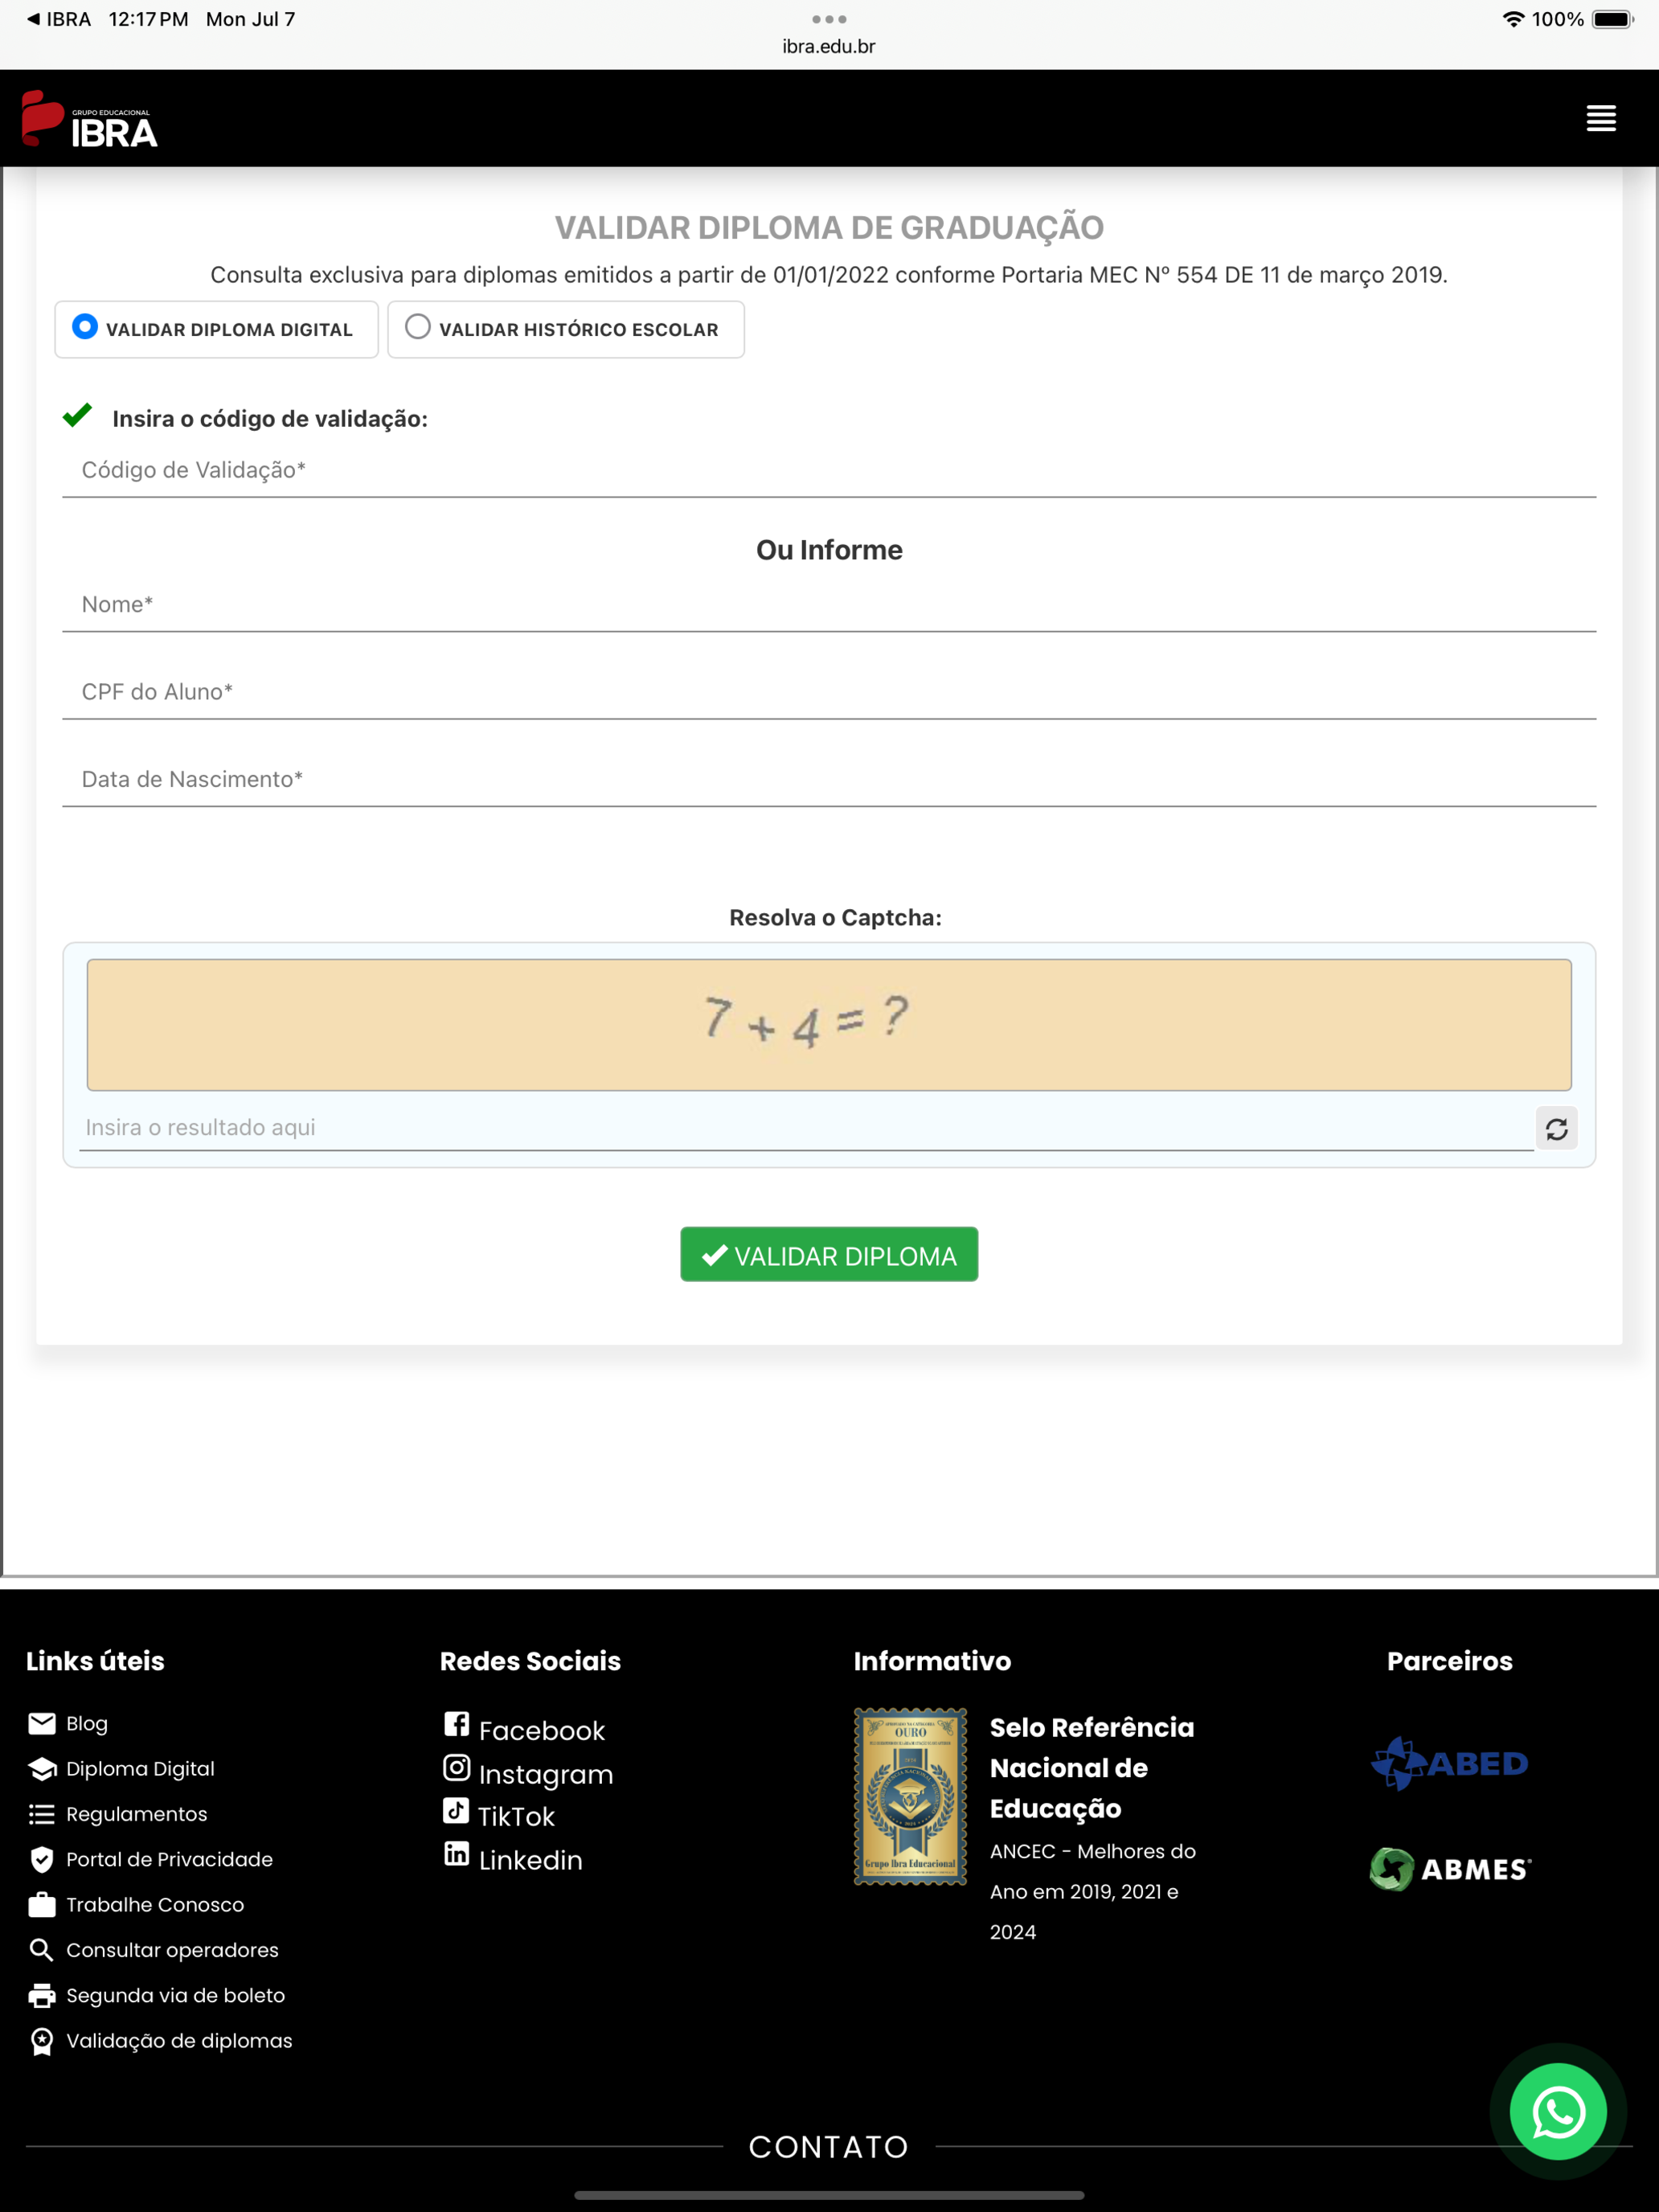This screenshot has height=2212, width=1659.
Task: Open the Diploma Digital link
Action: 140,1769
